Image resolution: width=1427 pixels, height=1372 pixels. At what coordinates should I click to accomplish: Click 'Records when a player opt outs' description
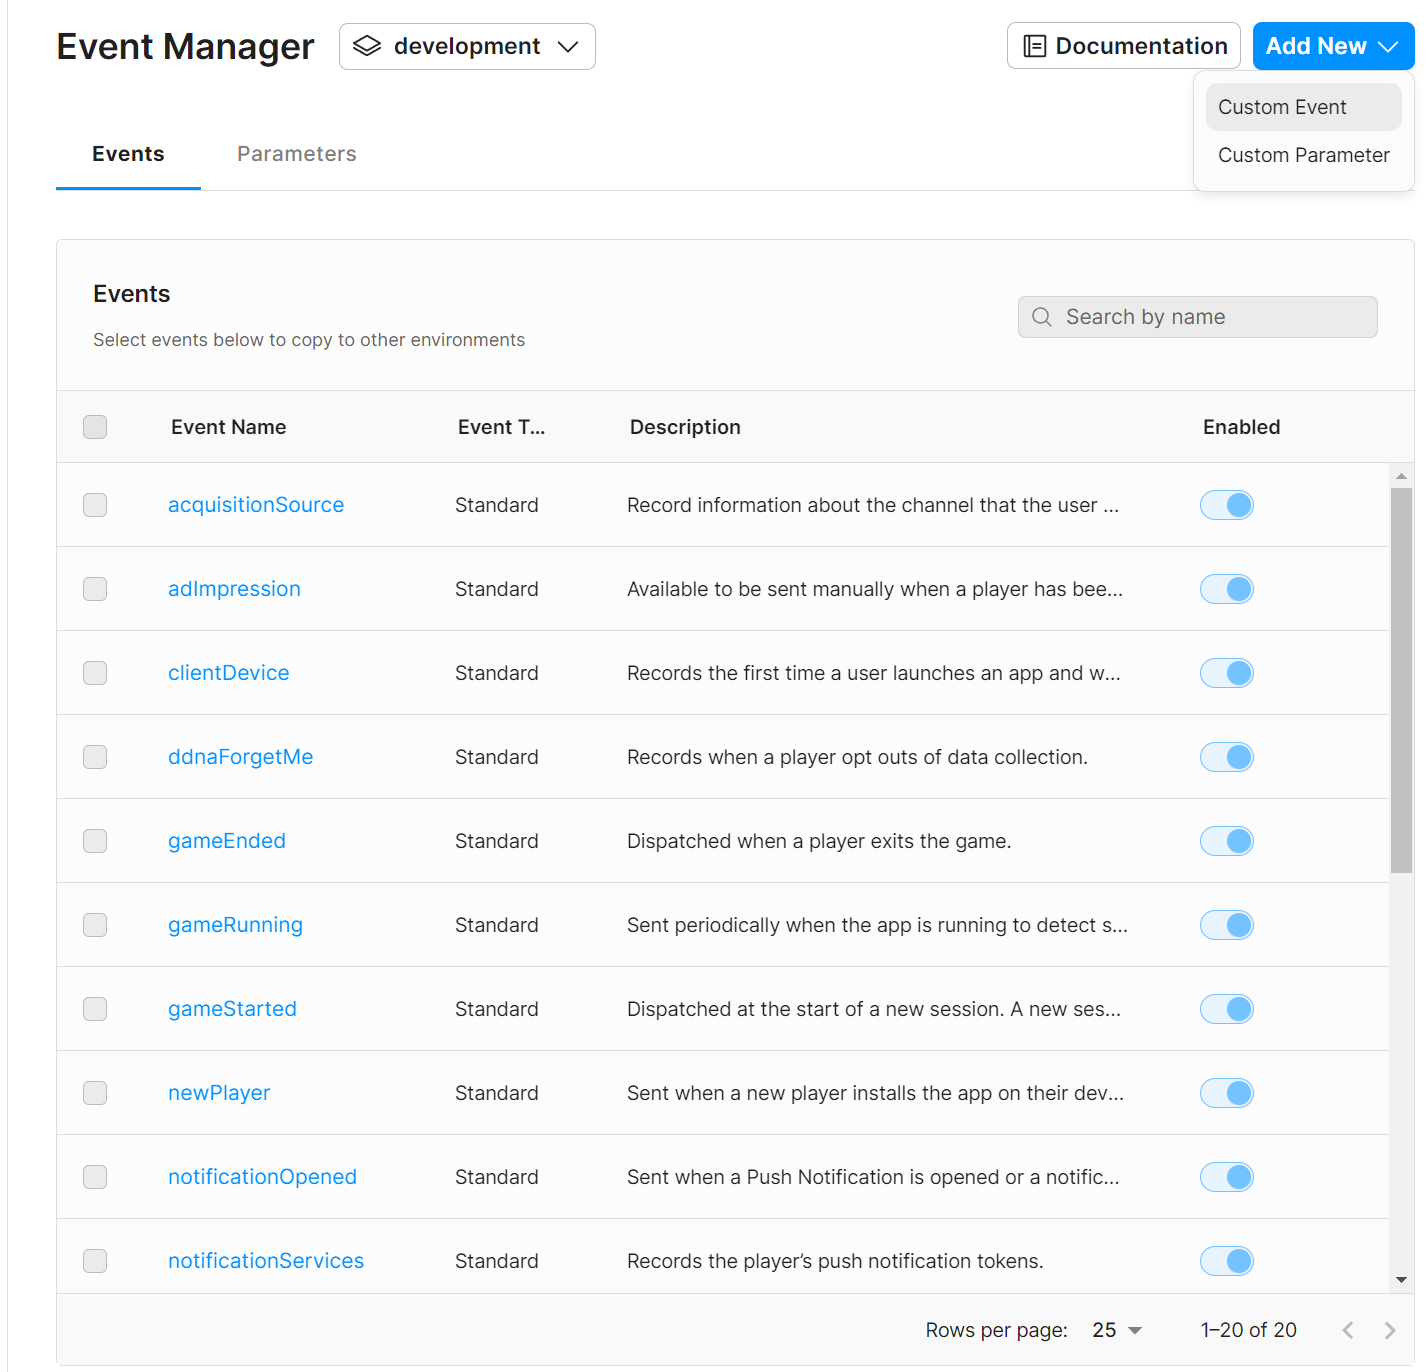point(857,757)
